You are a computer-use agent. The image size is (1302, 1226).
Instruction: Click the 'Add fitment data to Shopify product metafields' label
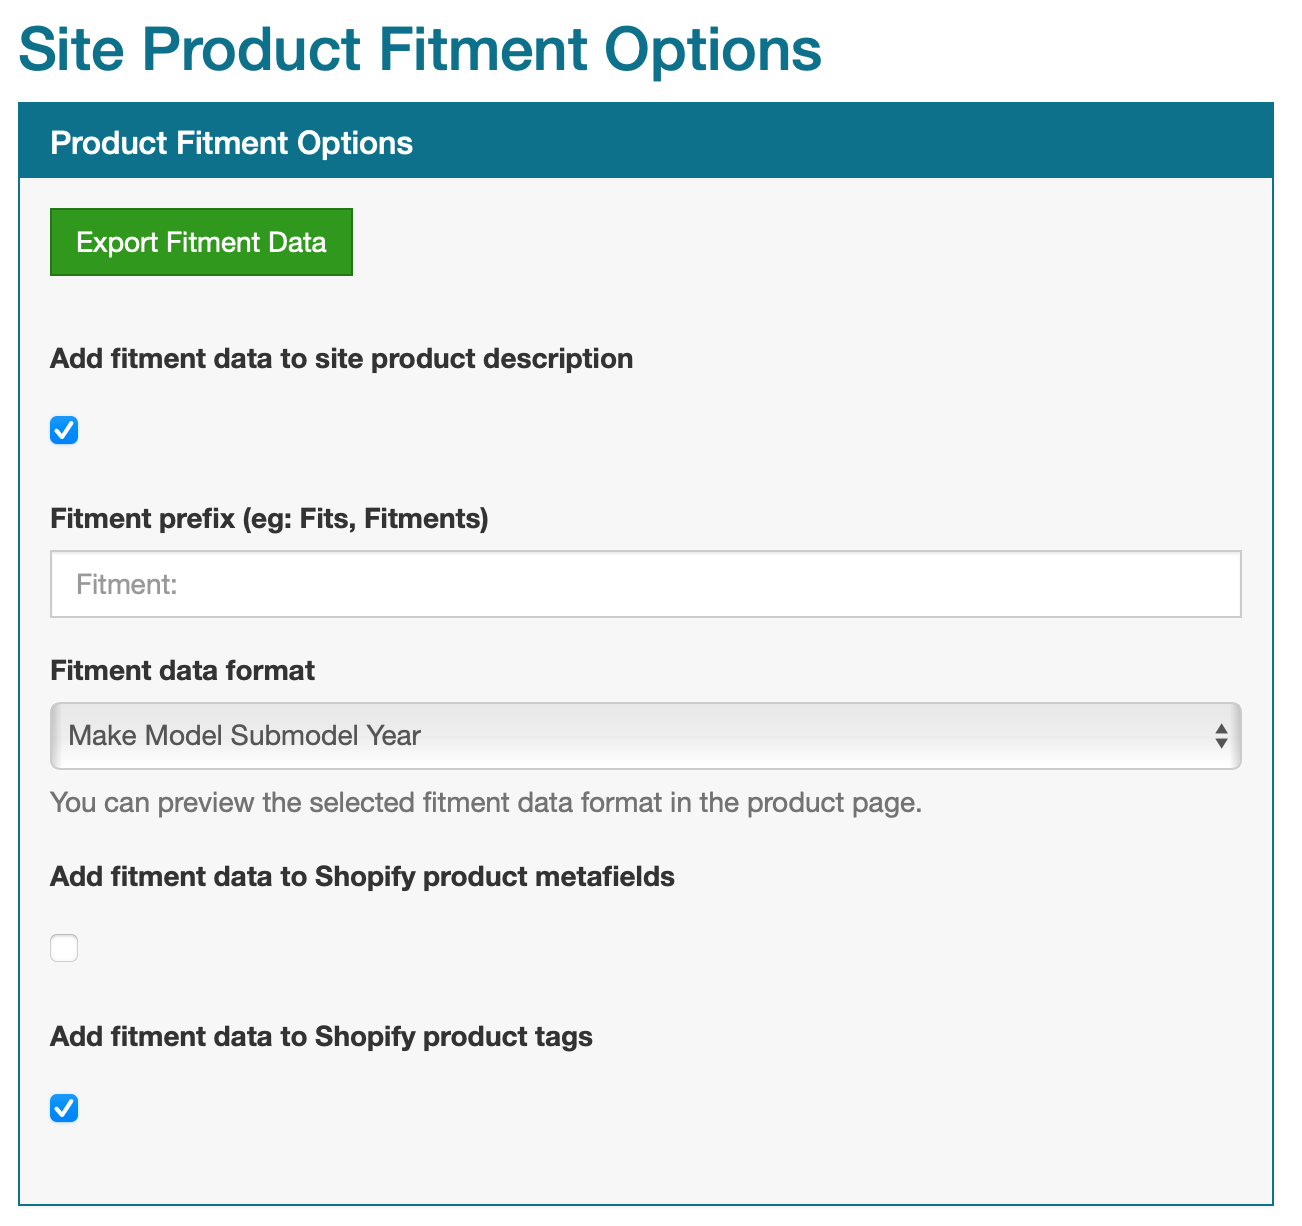[362, 877]
